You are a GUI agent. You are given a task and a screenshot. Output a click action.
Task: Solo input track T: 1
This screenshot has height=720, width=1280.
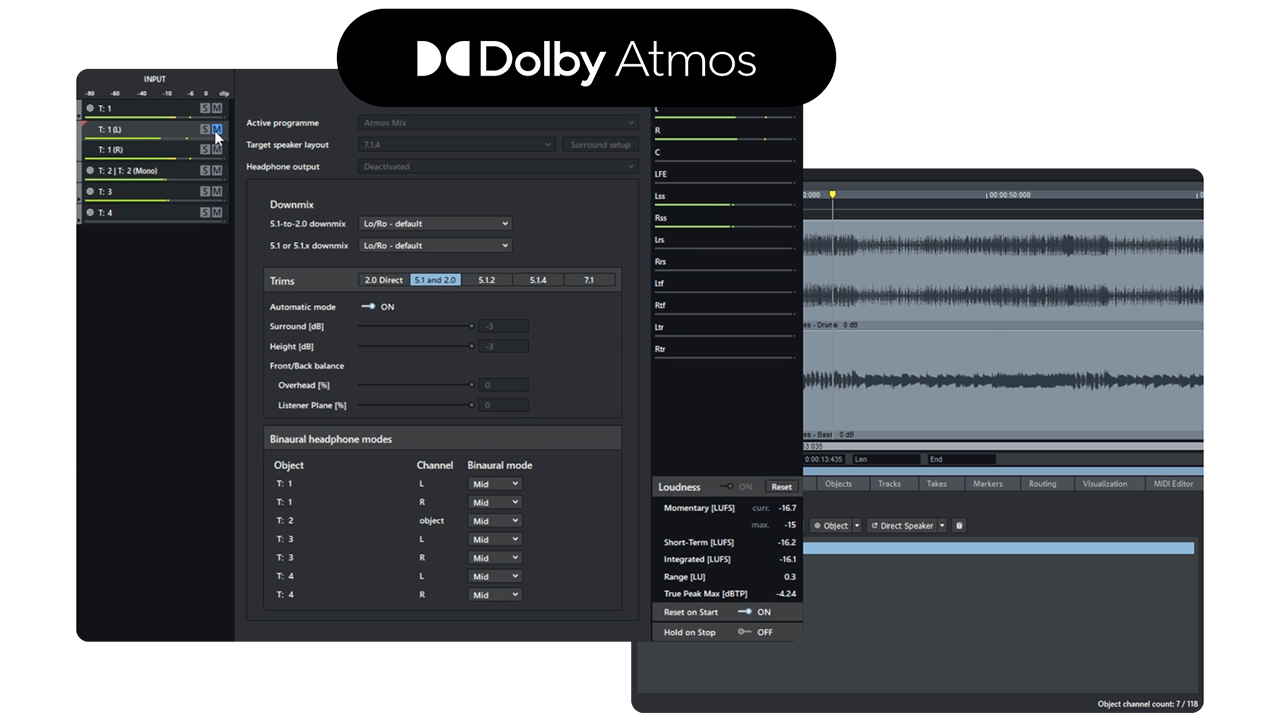205,108
